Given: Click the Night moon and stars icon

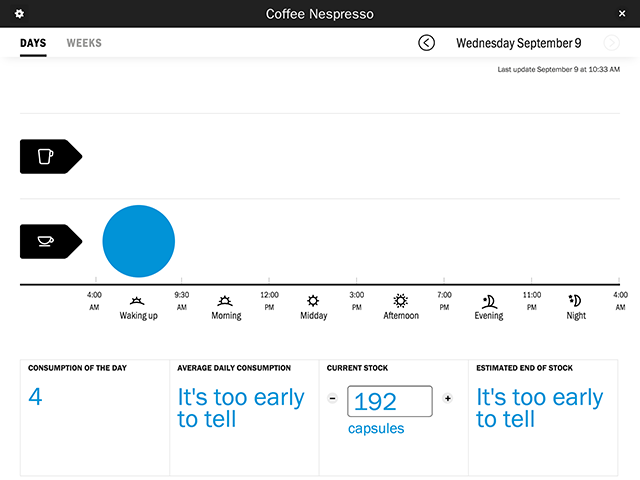Looking at the screenshot, I should click(575, 300).
